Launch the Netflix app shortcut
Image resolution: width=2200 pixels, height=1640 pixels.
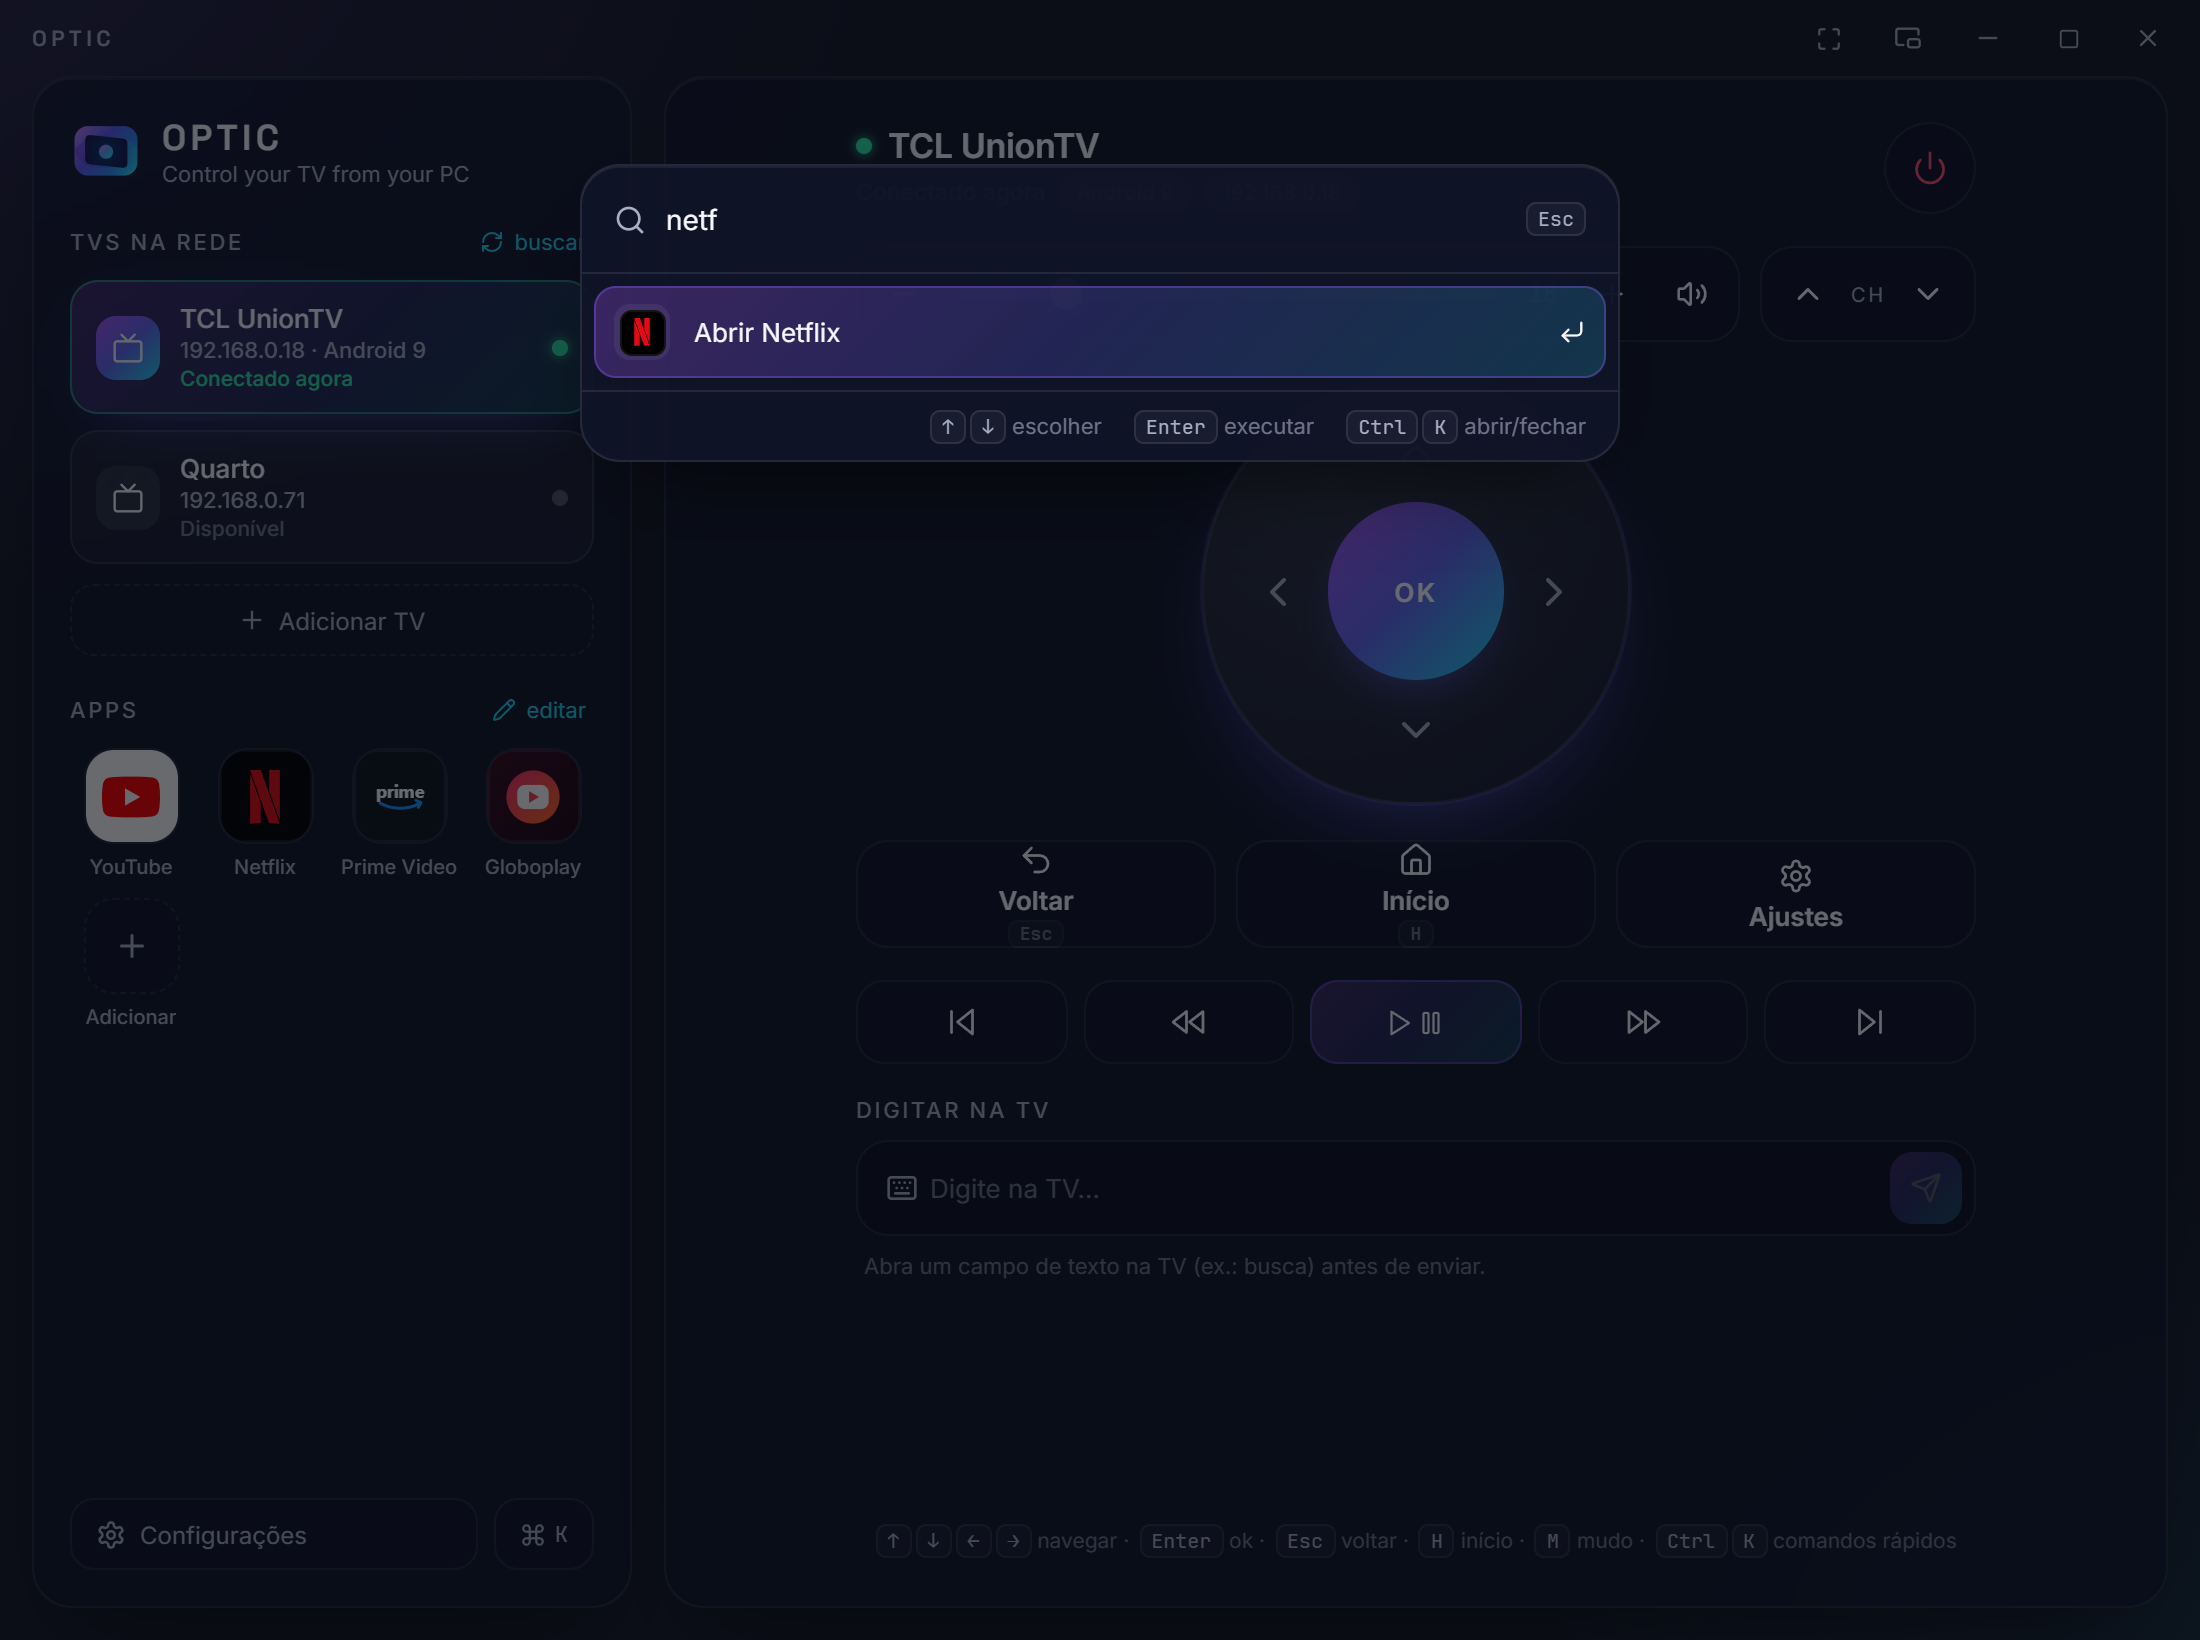coord(265,796)
